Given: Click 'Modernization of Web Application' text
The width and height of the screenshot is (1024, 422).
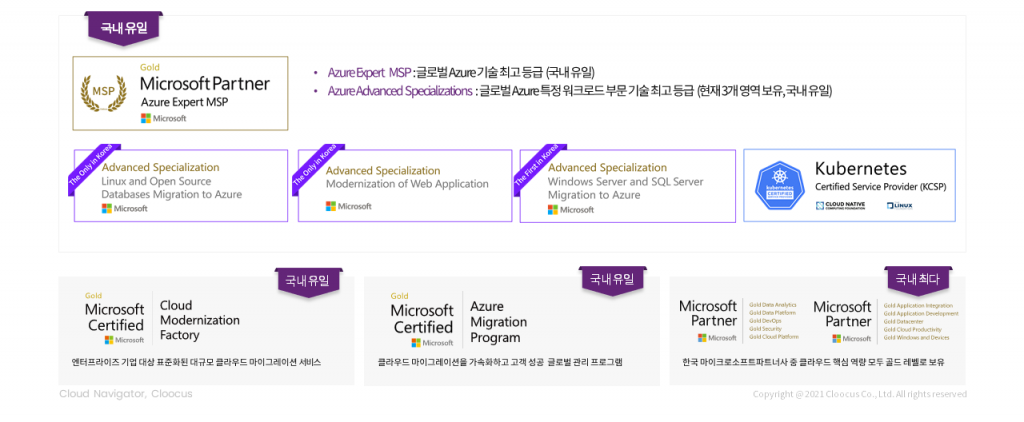Looking at the screenshot, I should point(407,184).
